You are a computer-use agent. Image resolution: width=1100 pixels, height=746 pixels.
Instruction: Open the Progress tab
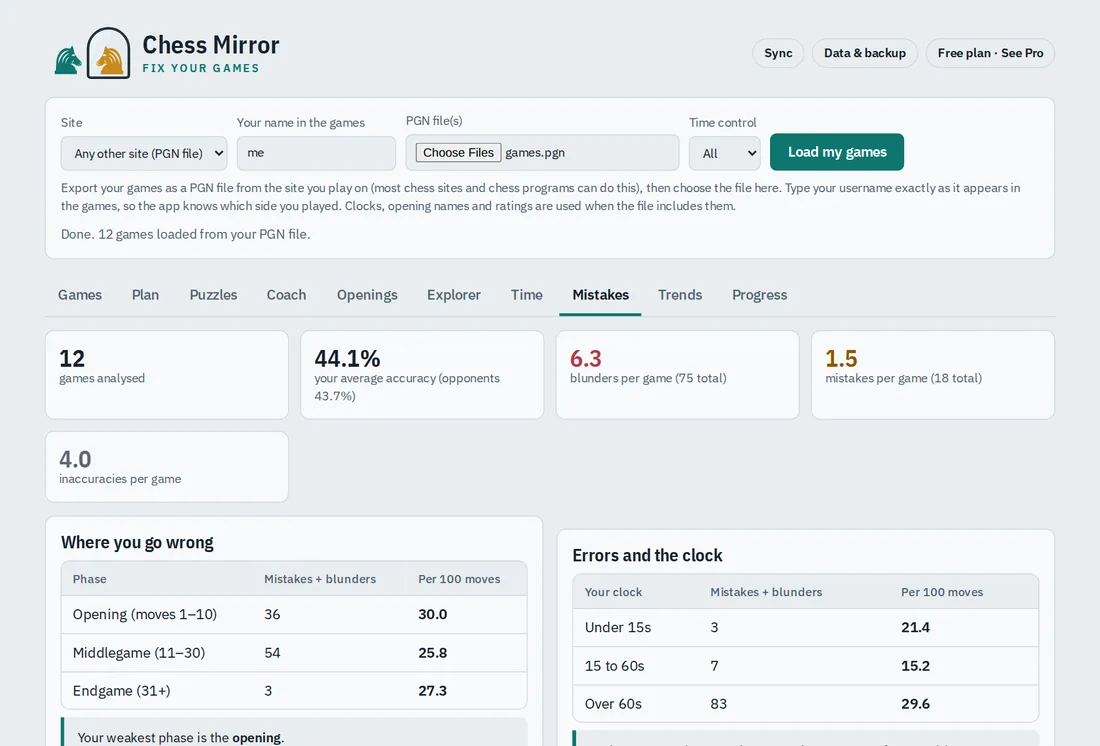pyautogui.click(x=760, y=295)
